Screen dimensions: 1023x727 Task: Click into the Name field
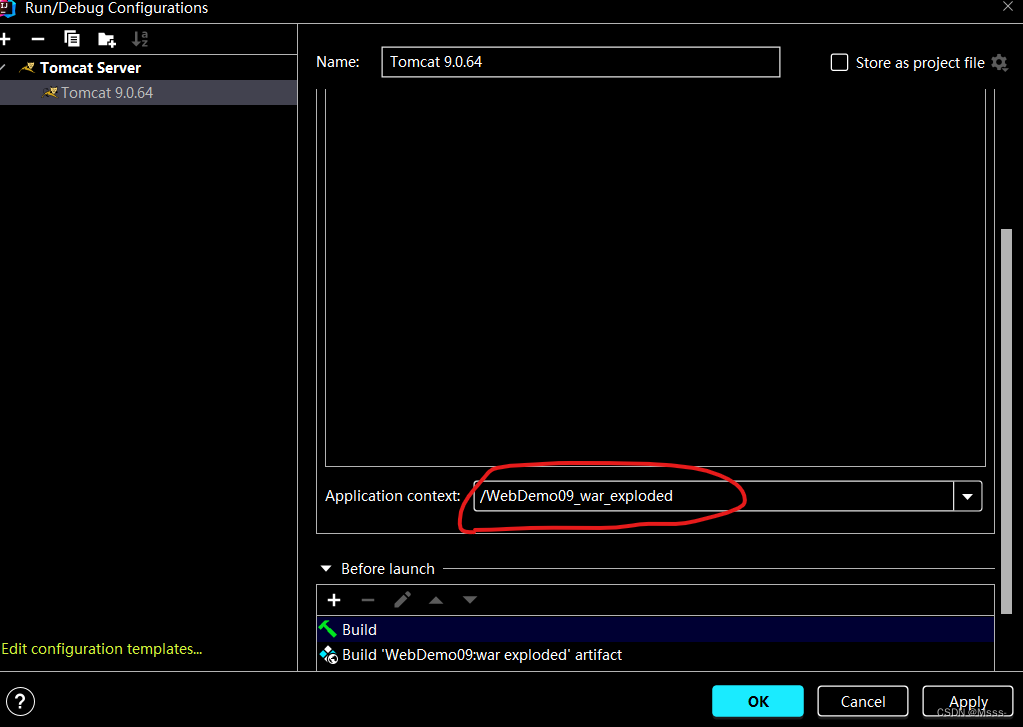point(581,62)
